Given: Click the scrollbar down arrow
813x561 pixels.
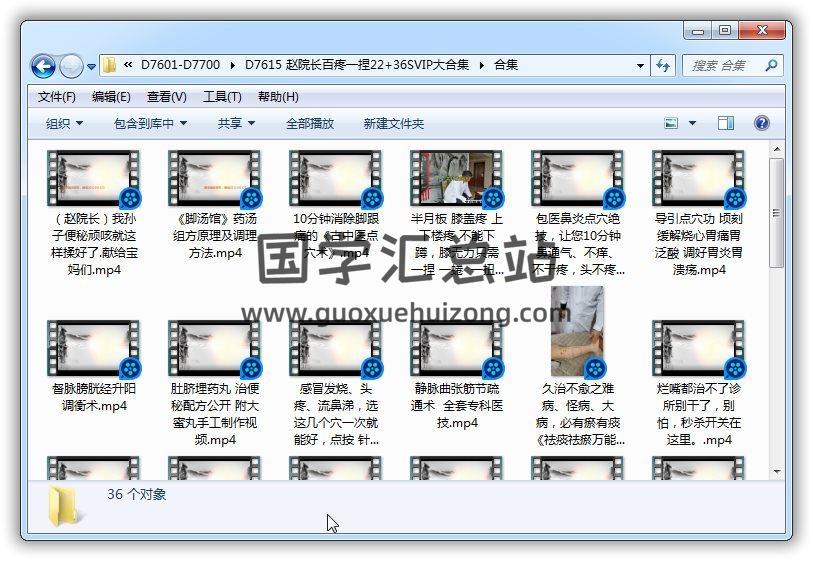Looking at the screenshot, I should click(x=777, y=471).
